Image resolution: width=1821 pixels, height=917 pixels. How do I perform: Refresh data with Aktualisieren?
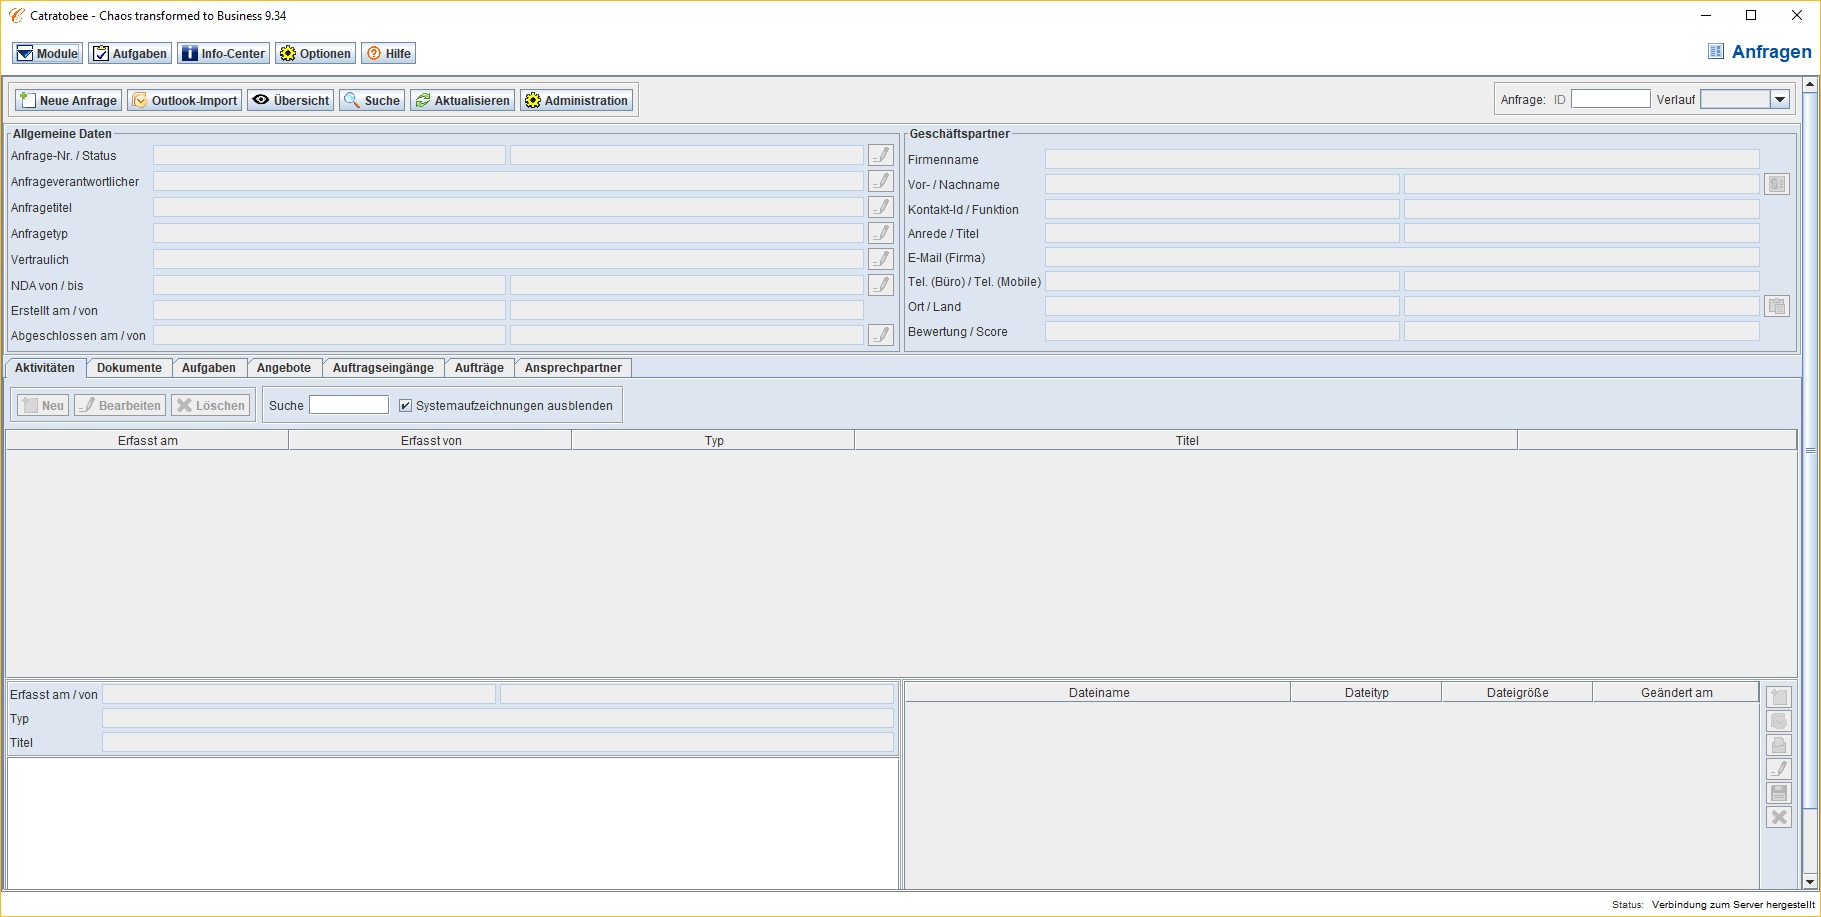(x=463, y=100)
